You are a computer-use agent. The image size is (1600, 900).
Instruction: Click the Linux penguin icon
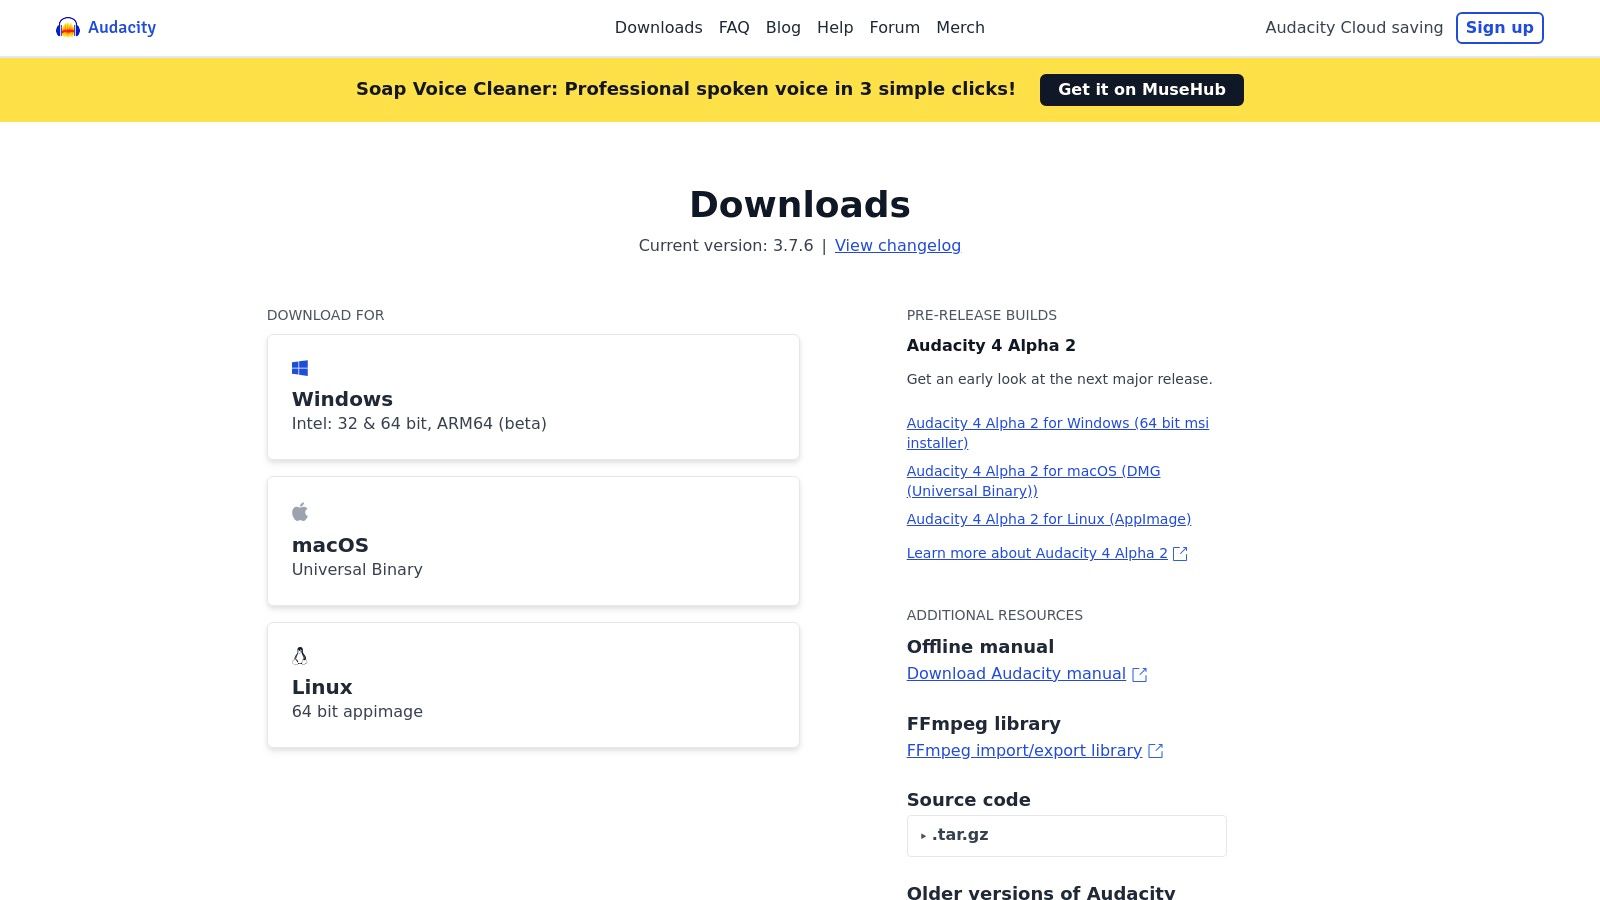(300, 656)
